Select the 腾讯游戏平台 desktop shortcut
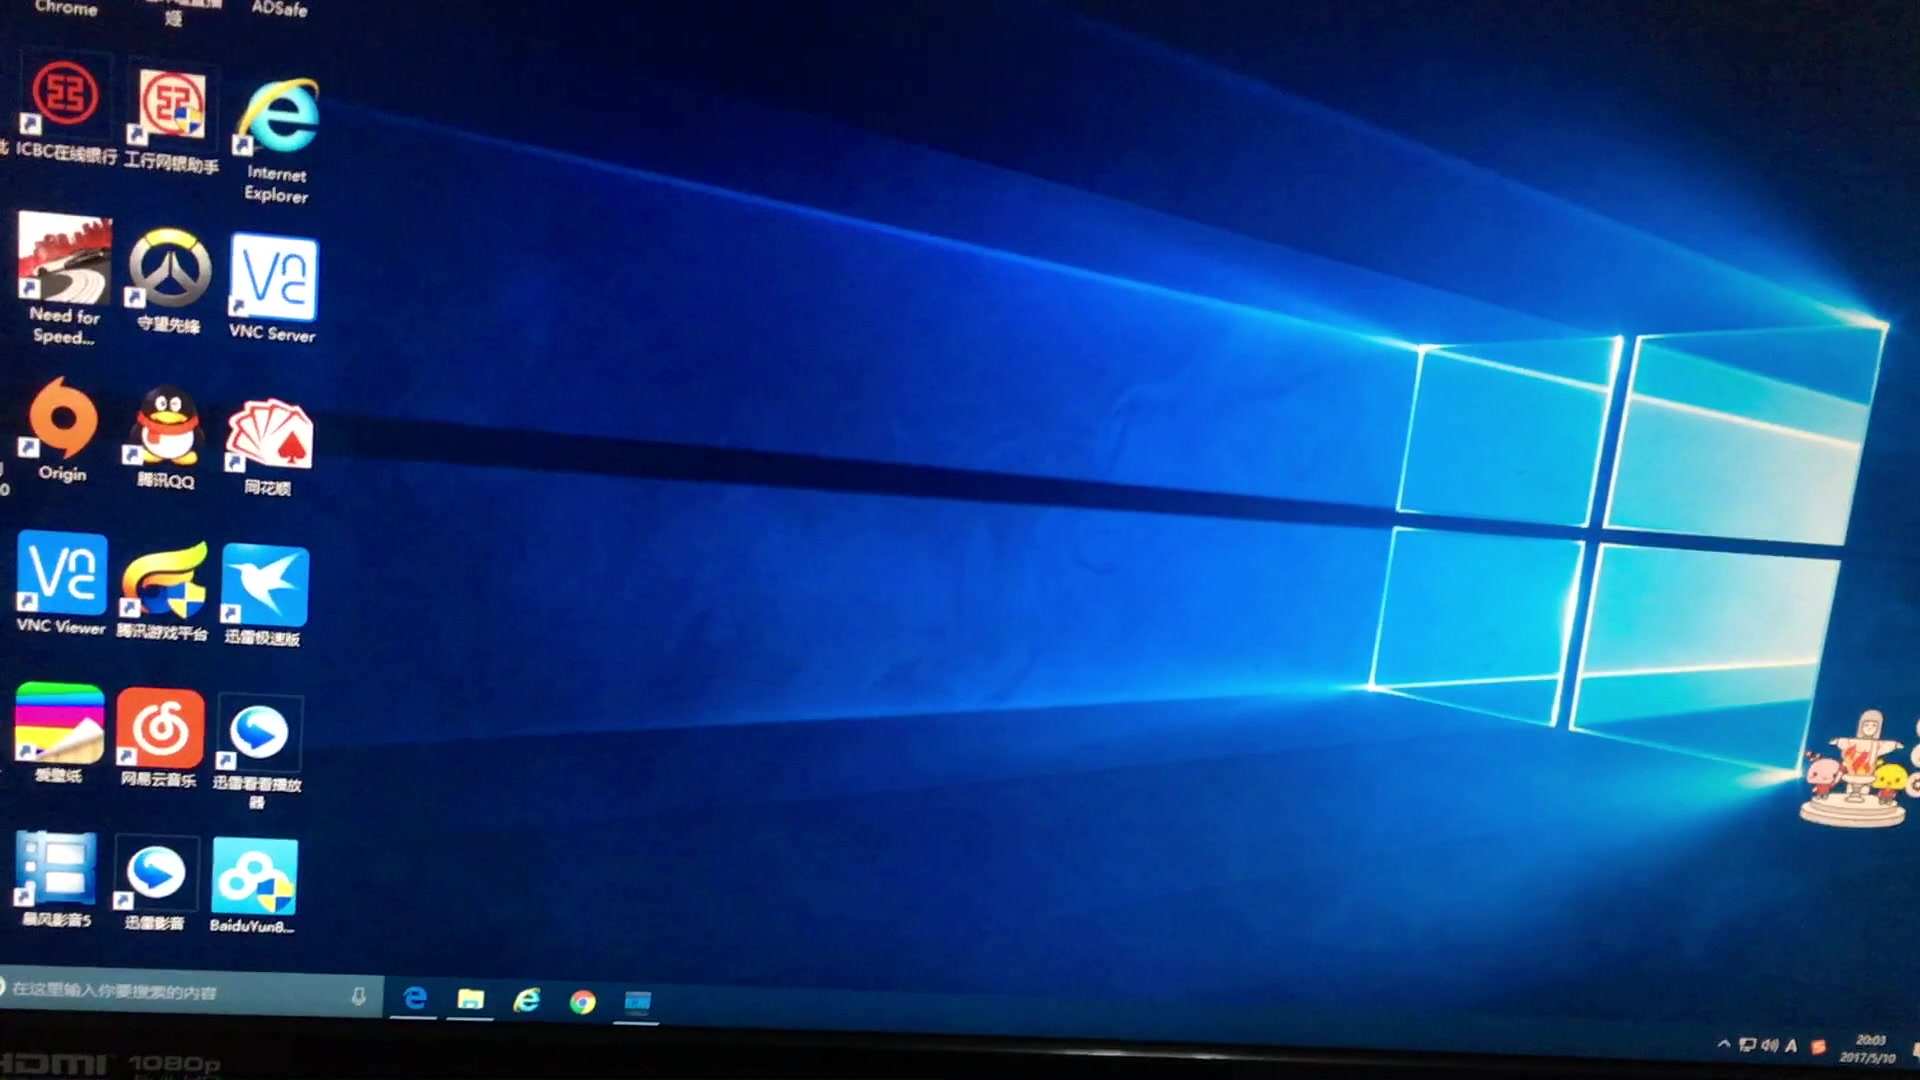This screenshot has height=1080, width=1920. (162, 591)
